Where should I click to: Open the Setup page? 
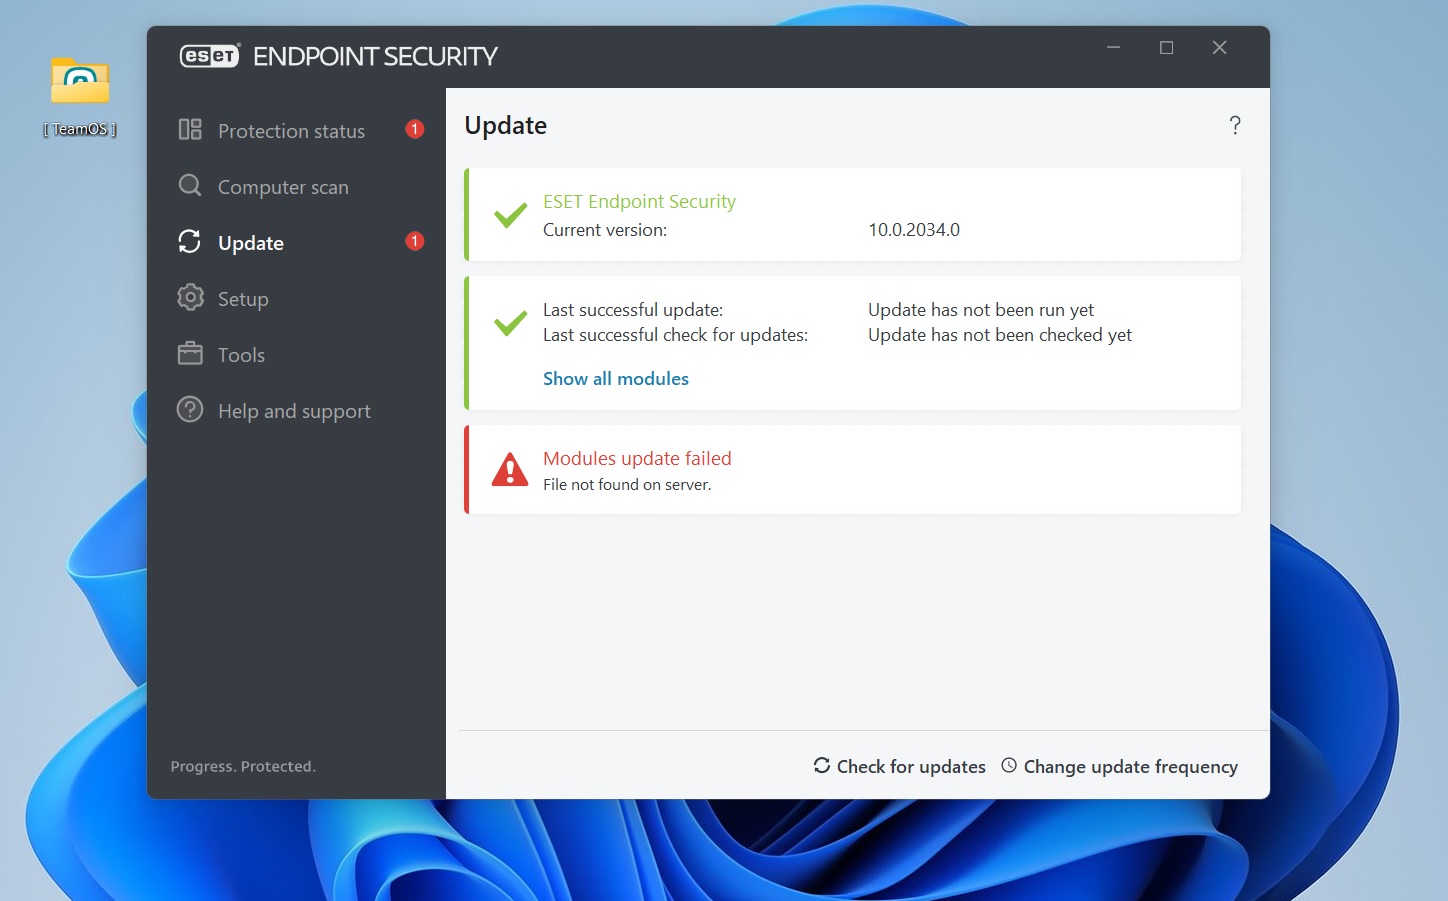click(x=243, y=299)
